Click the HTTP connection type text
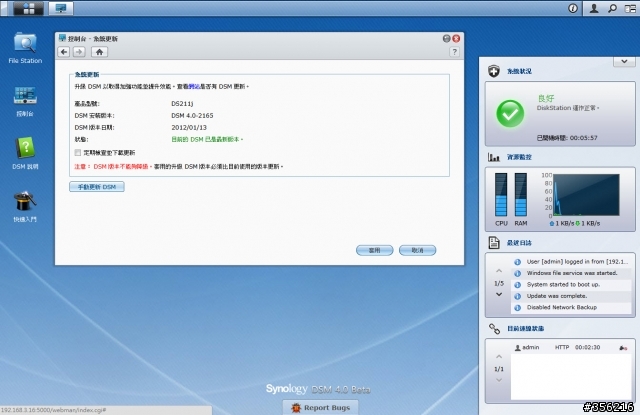Viewport: 640px width, 415px height. tap(562, 347)
